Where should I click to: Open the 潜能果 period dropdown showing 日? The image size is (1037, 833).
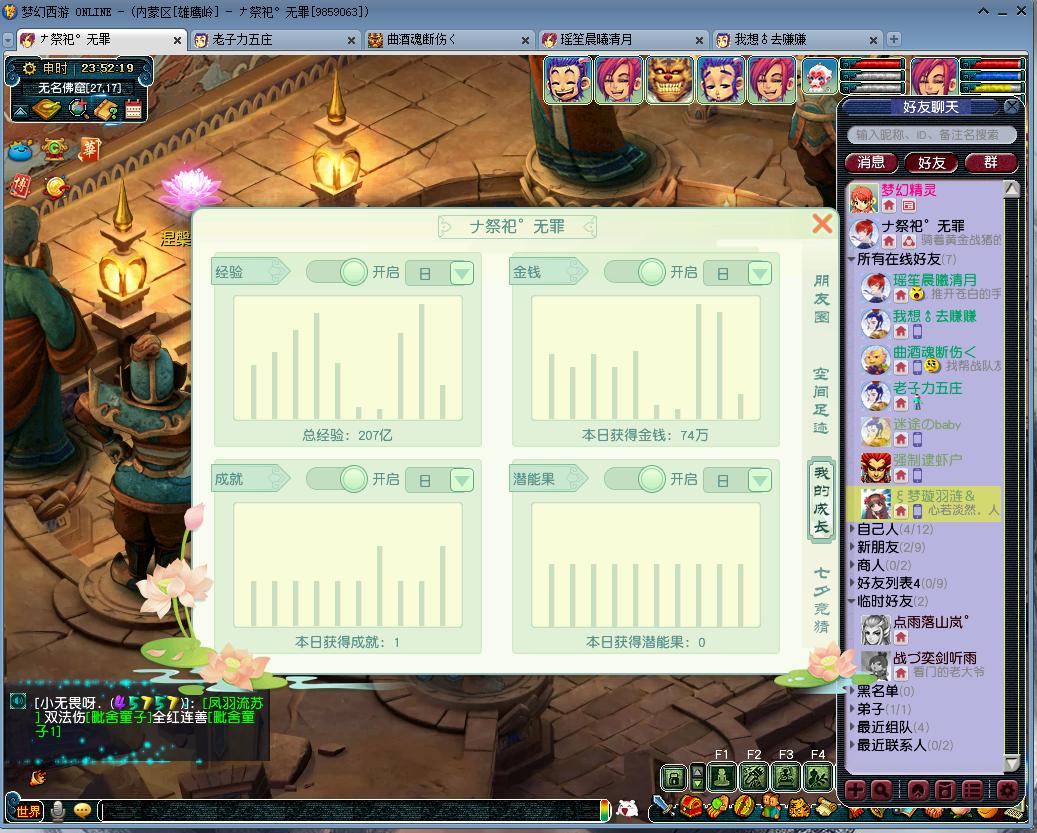pos(738,480)
